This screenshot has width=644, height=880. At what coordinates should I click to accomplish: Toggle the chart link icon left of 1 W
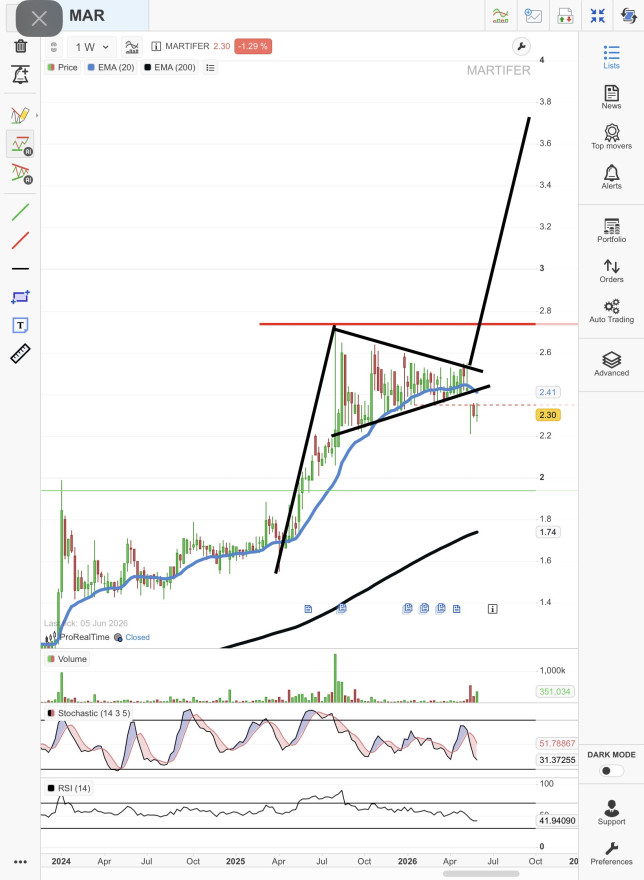point(54,47)
